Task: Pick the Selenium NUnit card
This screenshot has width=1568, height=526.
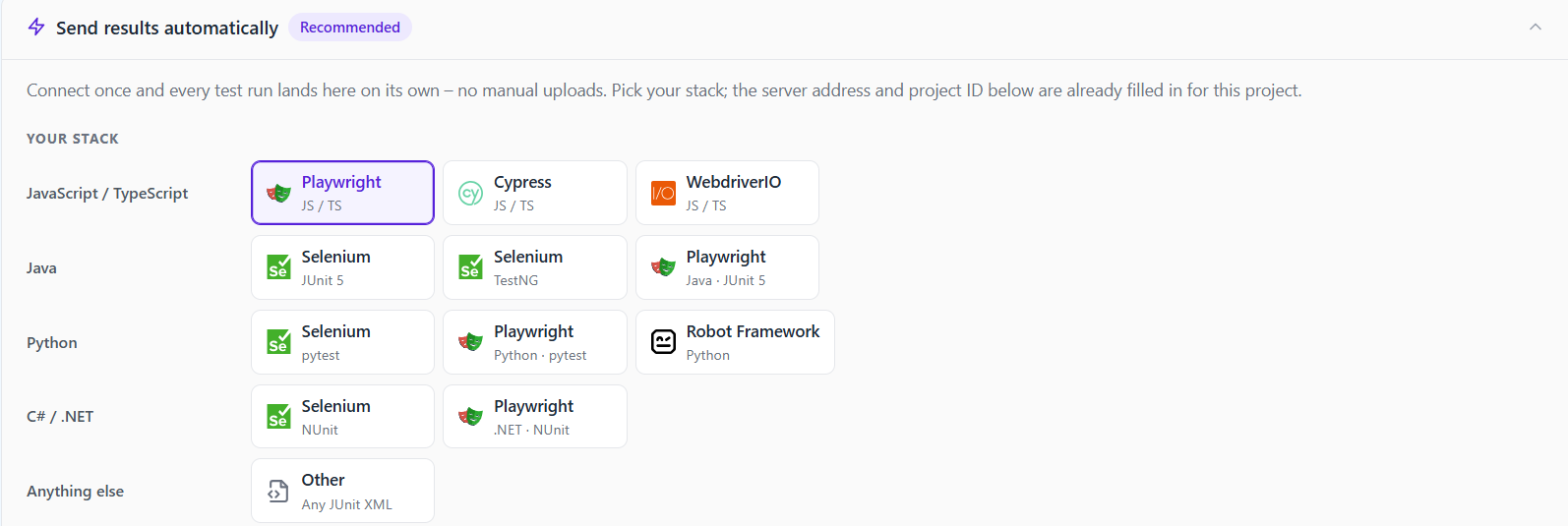Action: pyautogui.click(x=342, y=417)
